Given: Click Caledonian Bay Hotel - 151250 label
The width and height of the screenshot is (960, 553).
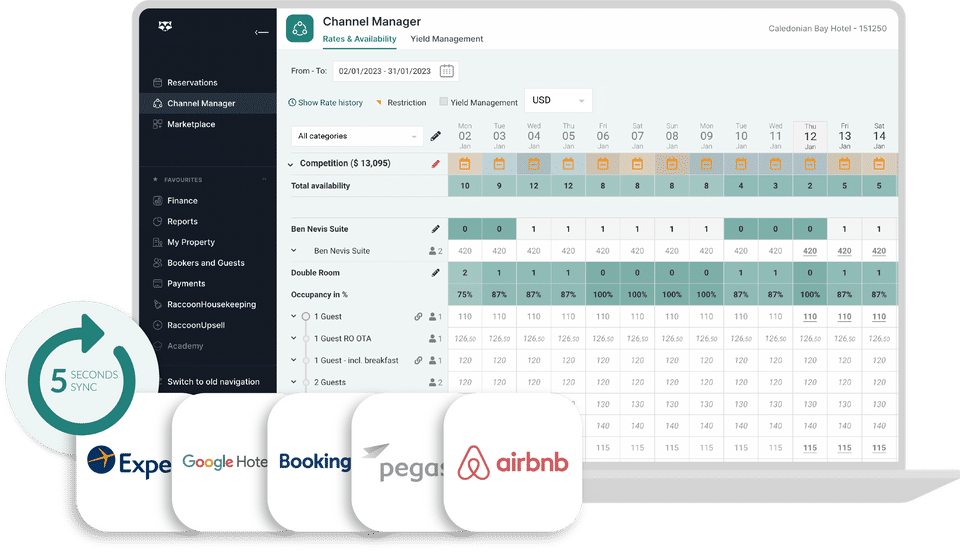Looking at the screenshot, I should click(x=827, y=29).
